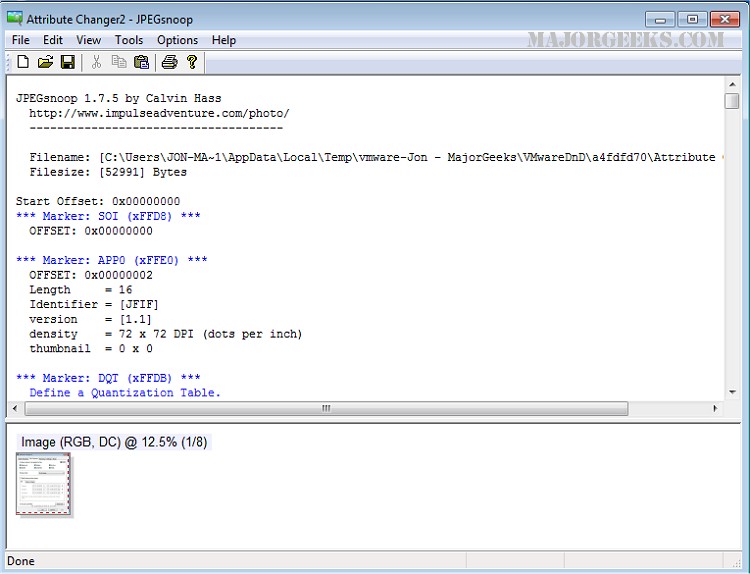Open About via question mark icon

tap(192, 62)
